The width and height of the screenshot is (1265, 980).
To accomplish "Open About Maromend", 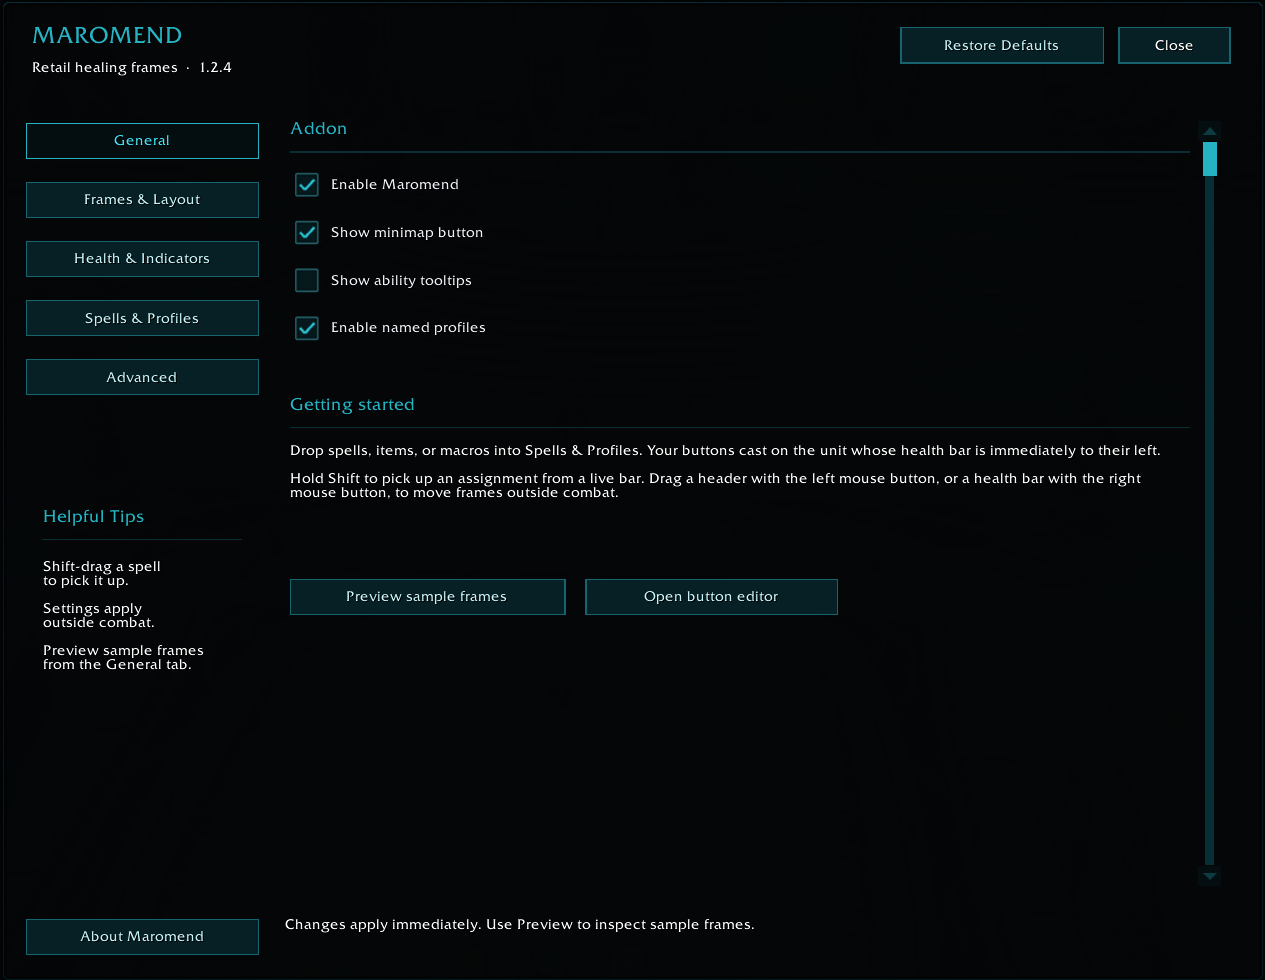I will pyautogui.click(x=142, y=937).
